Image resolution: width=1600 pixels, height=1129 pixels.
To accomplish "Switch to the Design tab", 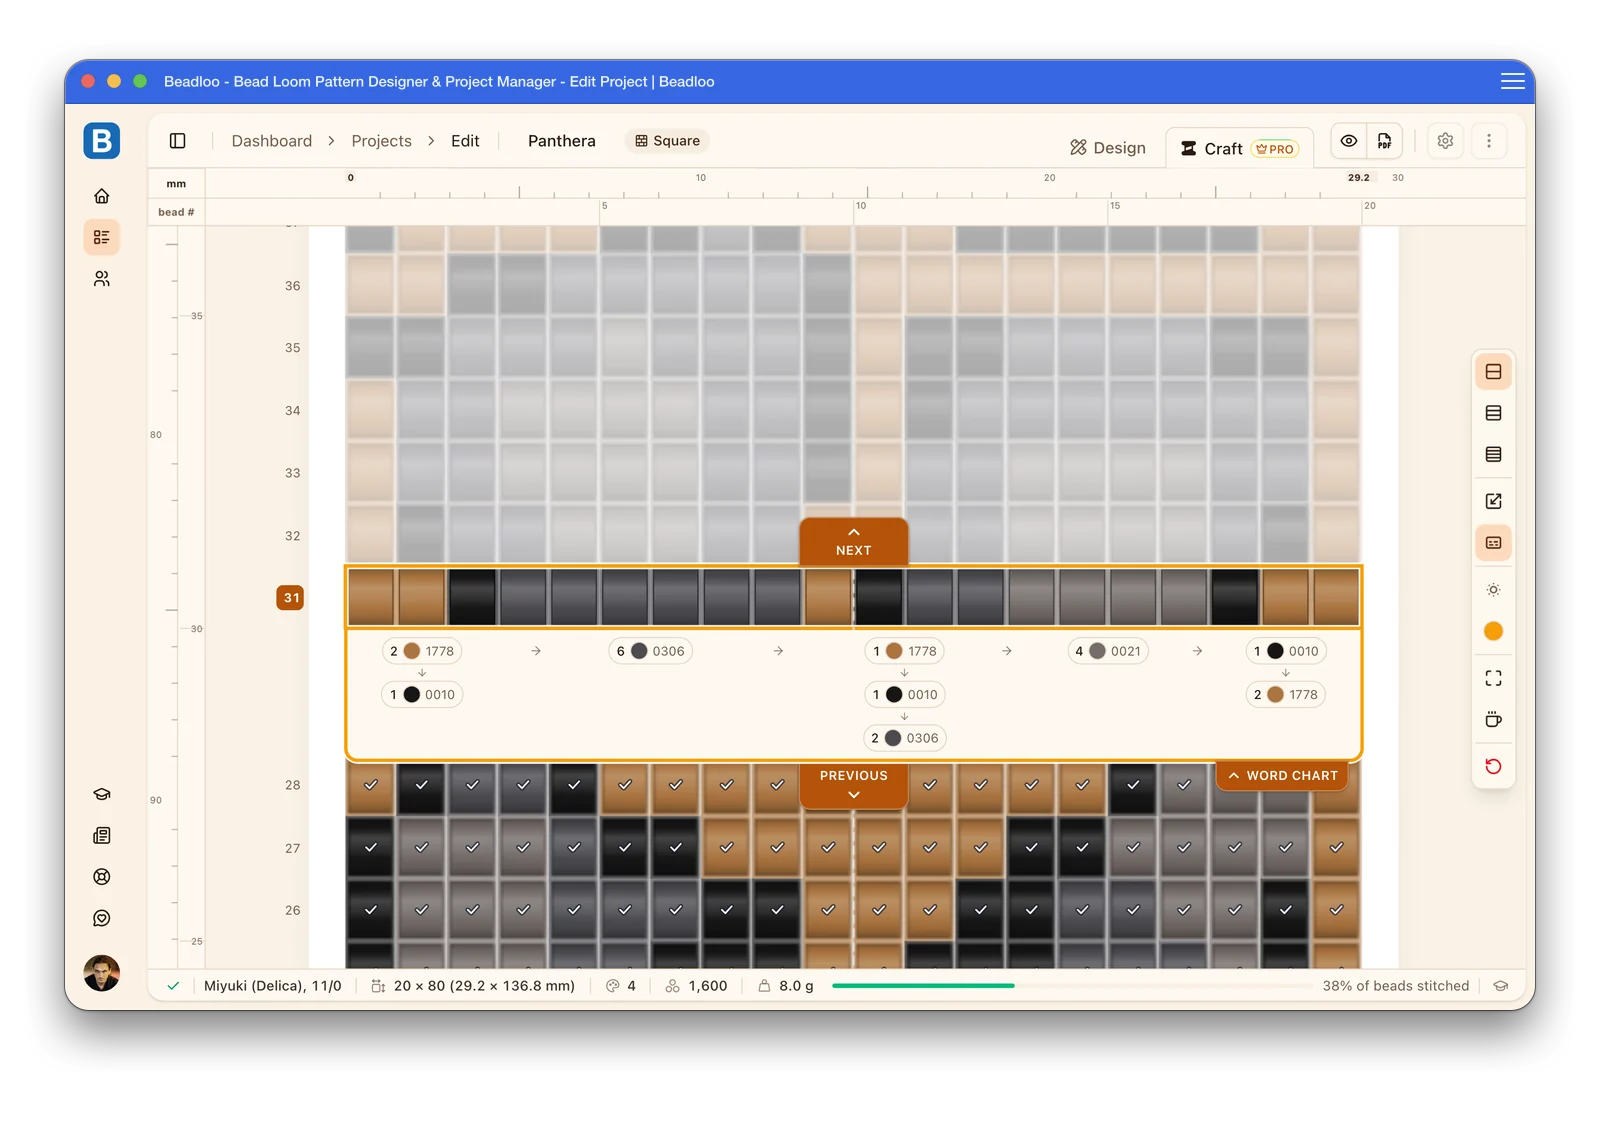I will 1108,148.
